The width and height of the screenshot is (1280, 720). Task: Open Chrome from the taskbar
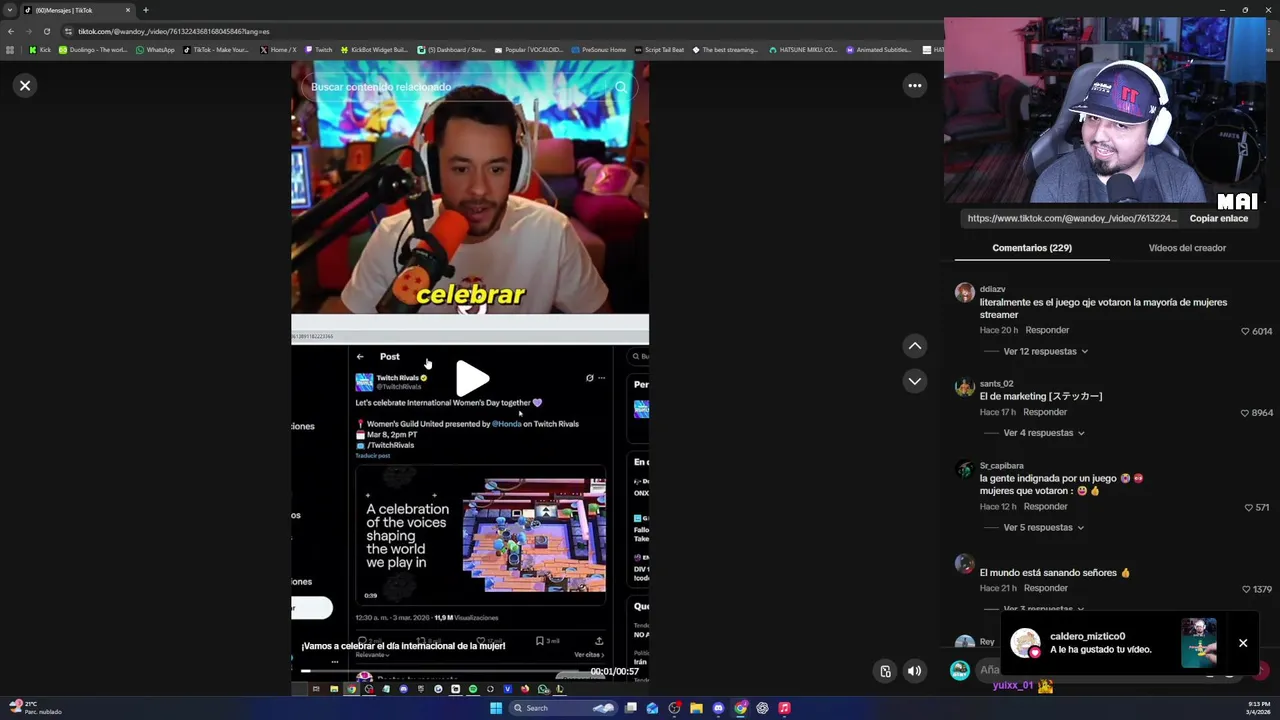click(740, 708)
